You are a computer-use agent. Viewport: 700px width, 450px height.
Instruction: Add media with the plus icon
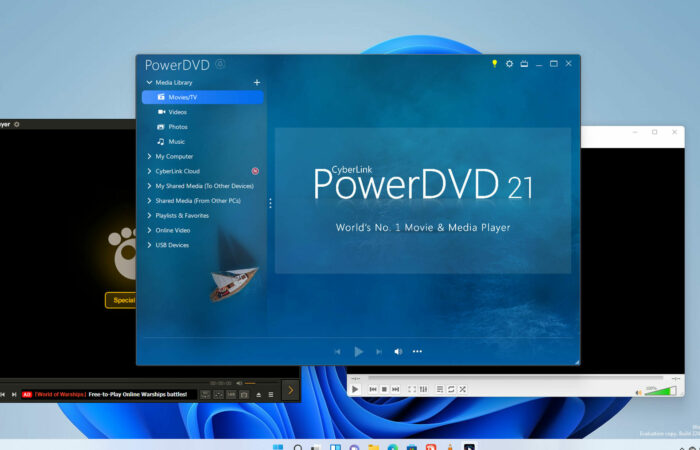coord(257,83)
